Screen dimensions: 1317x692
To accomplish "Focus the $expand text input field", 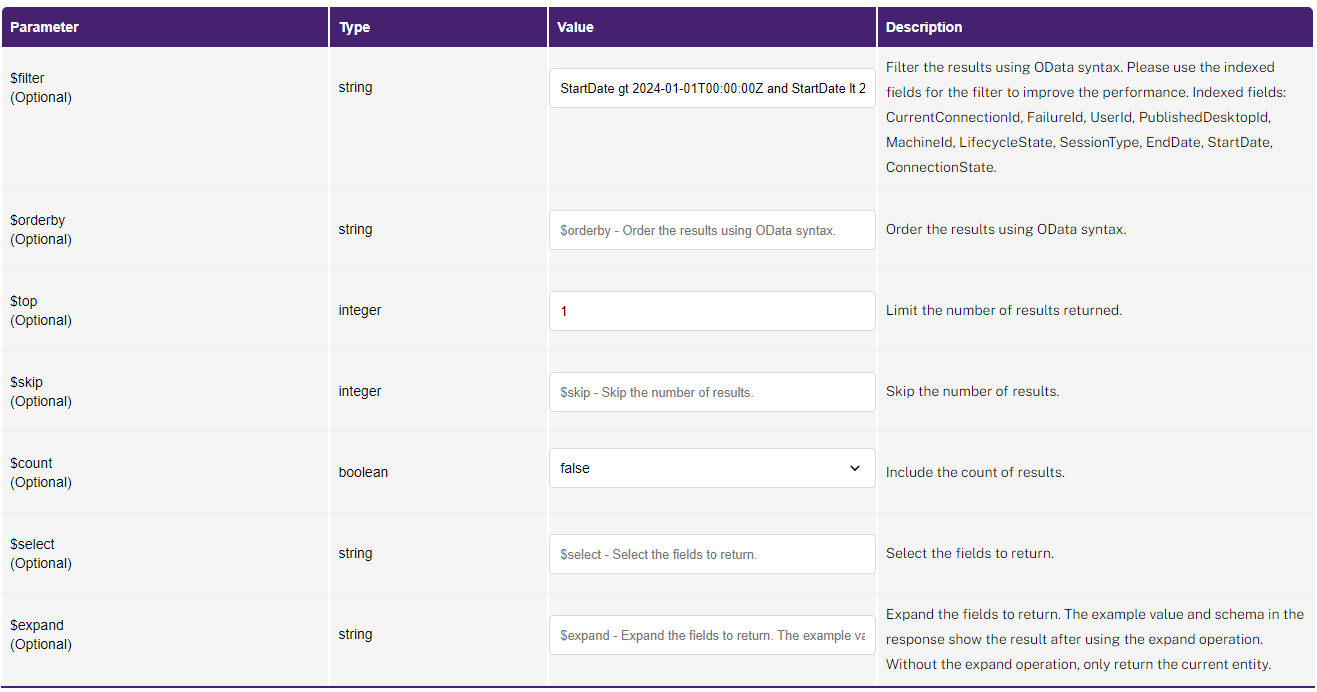I will [x=712, y=635].
